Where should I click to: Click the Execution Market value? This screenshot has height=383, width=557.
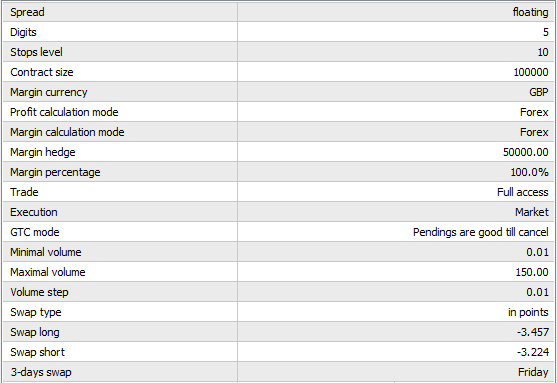tap(531, 212)
